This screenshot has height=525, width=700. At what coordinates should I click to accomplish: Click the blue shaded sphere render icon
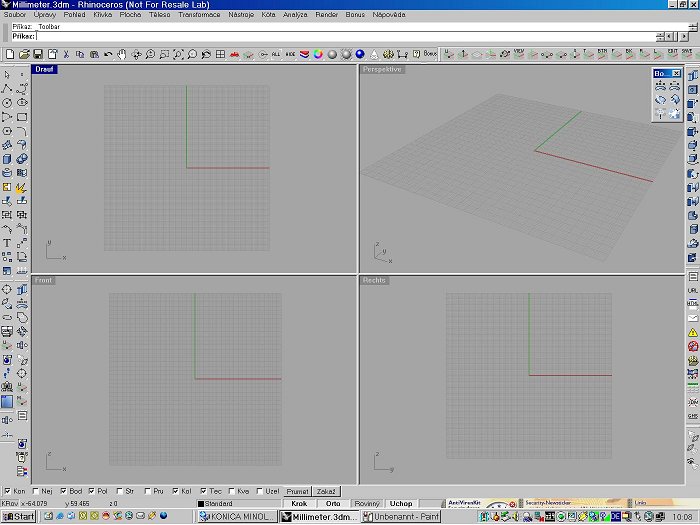coord(359,53)
